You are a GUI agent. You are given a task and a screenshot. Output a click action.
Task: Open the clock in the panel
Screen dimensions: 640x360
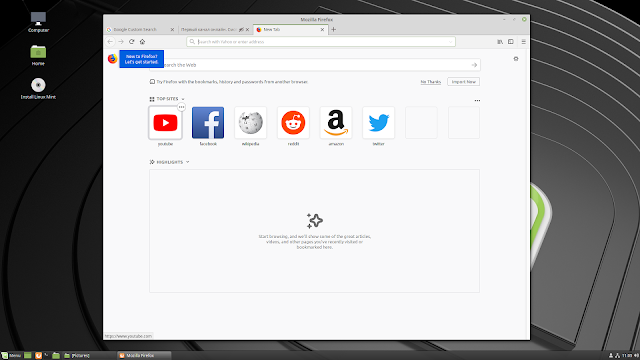click(x=627, y=356)
